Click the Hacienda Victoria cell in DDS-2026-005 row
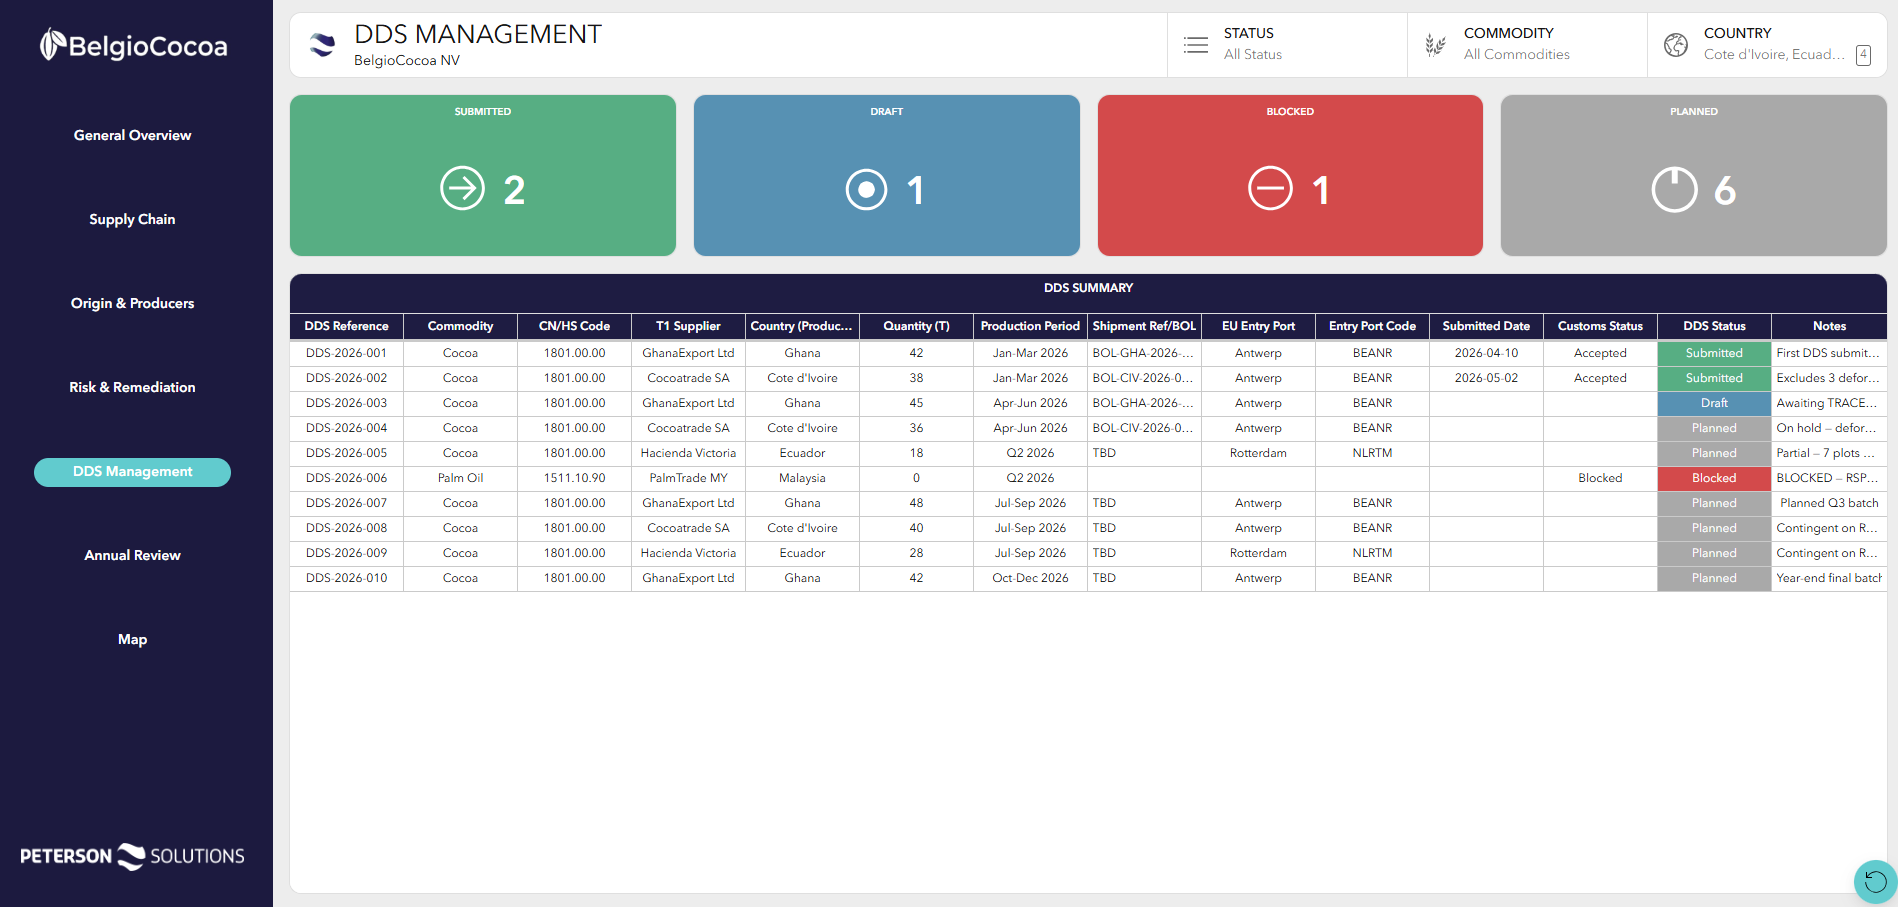Viewport: 1898px width, 907px height. (x=688, y=453)
